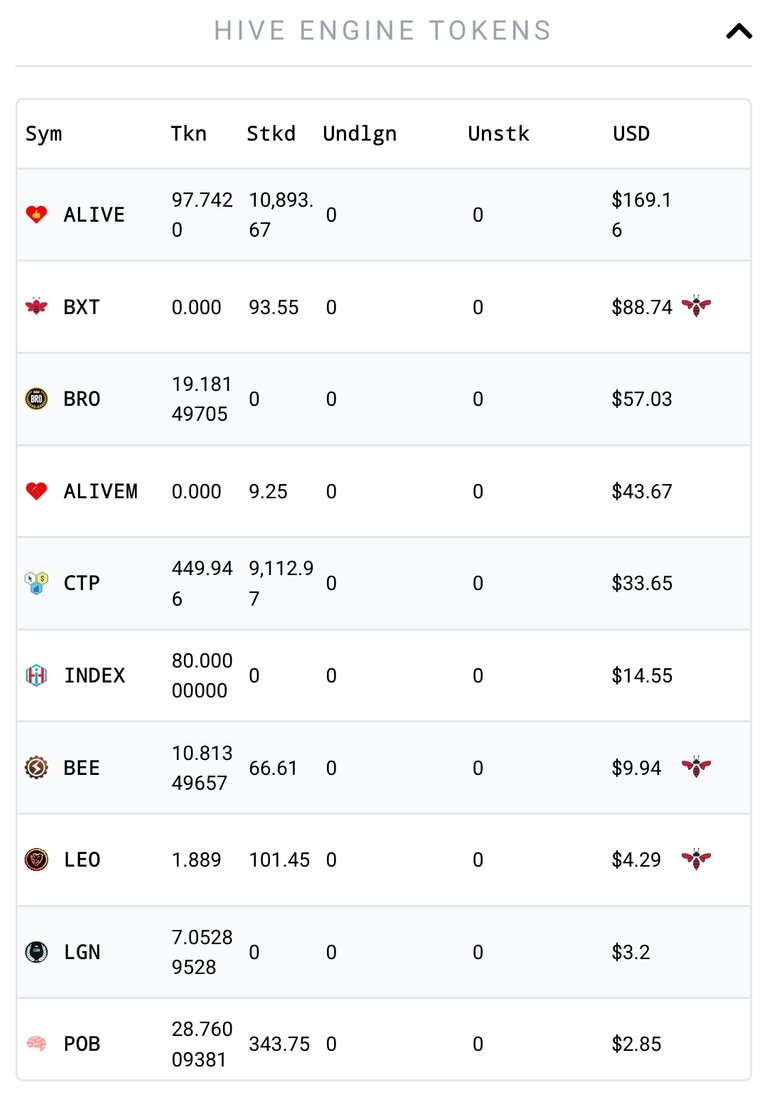
Task: Click the LGN token icon
Action: point(36,951)
